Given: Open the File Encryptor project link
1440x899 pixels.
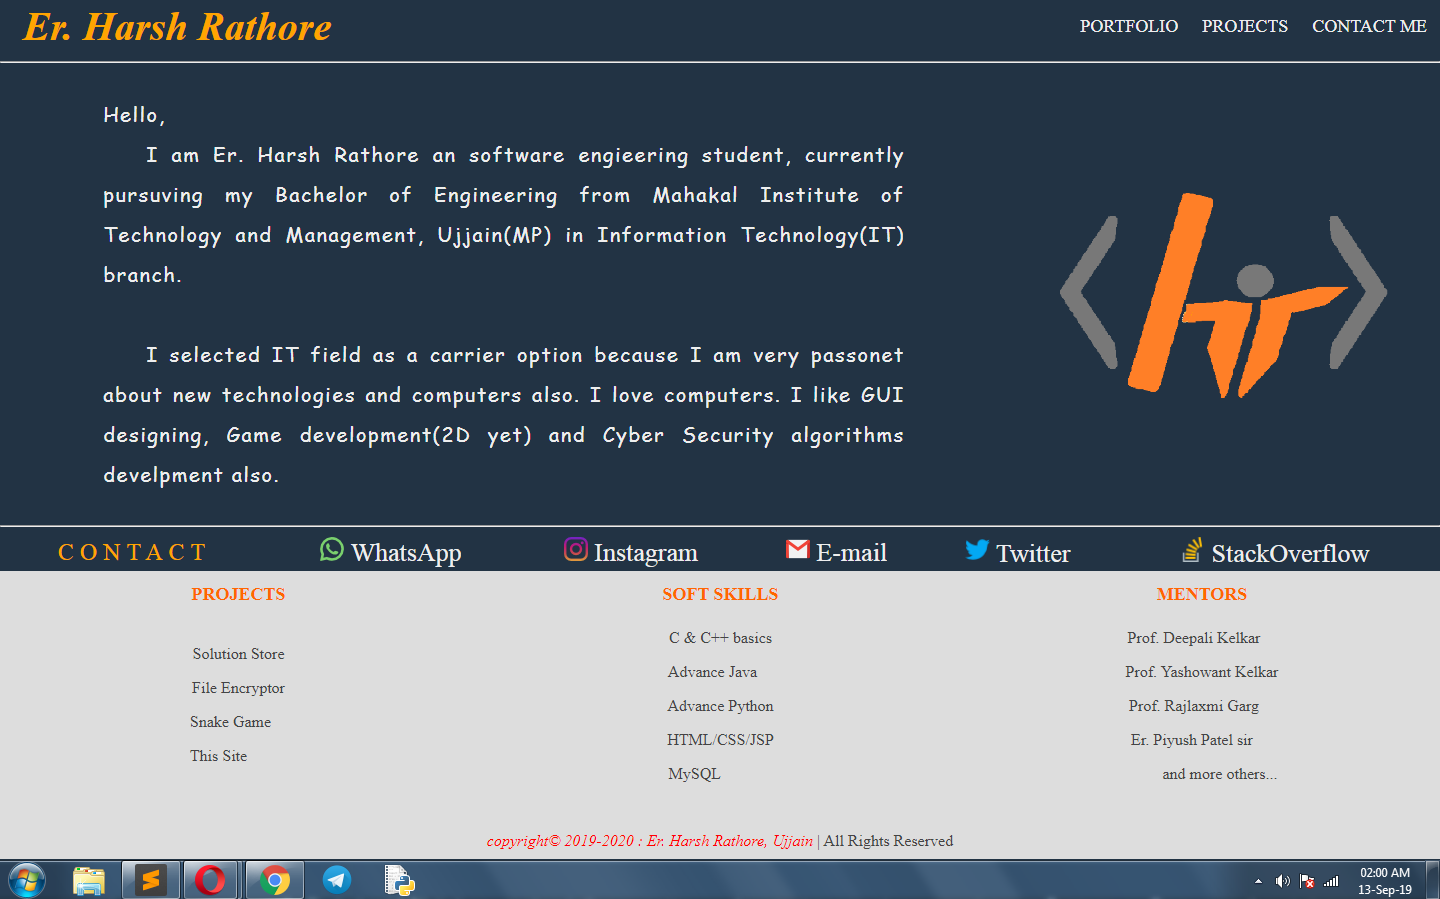Looking at the screenshot, I should tap(238, 688).
